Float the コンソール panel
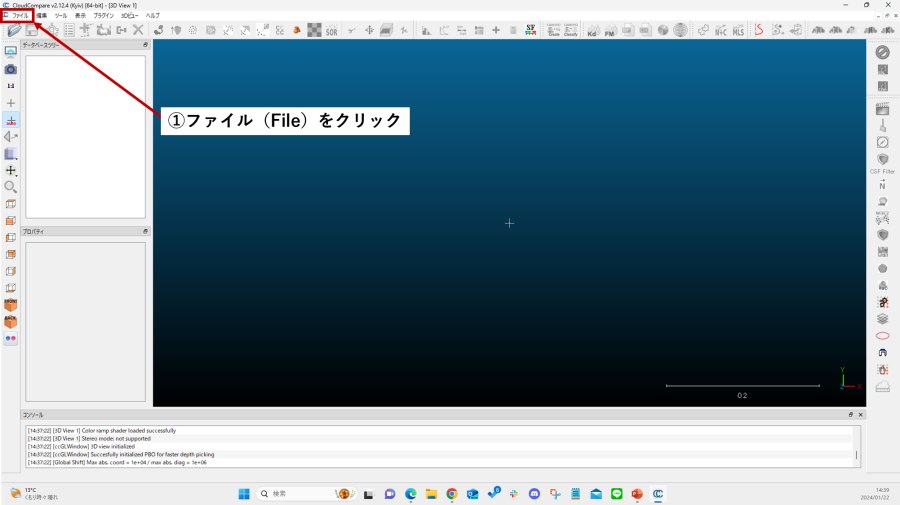 coord(851,414)
